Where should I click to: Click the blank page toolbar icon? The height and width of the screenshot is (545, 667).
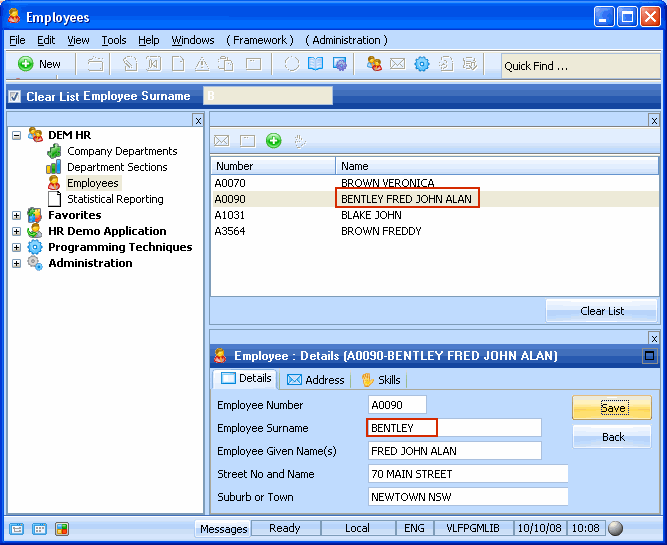[178, 64]
